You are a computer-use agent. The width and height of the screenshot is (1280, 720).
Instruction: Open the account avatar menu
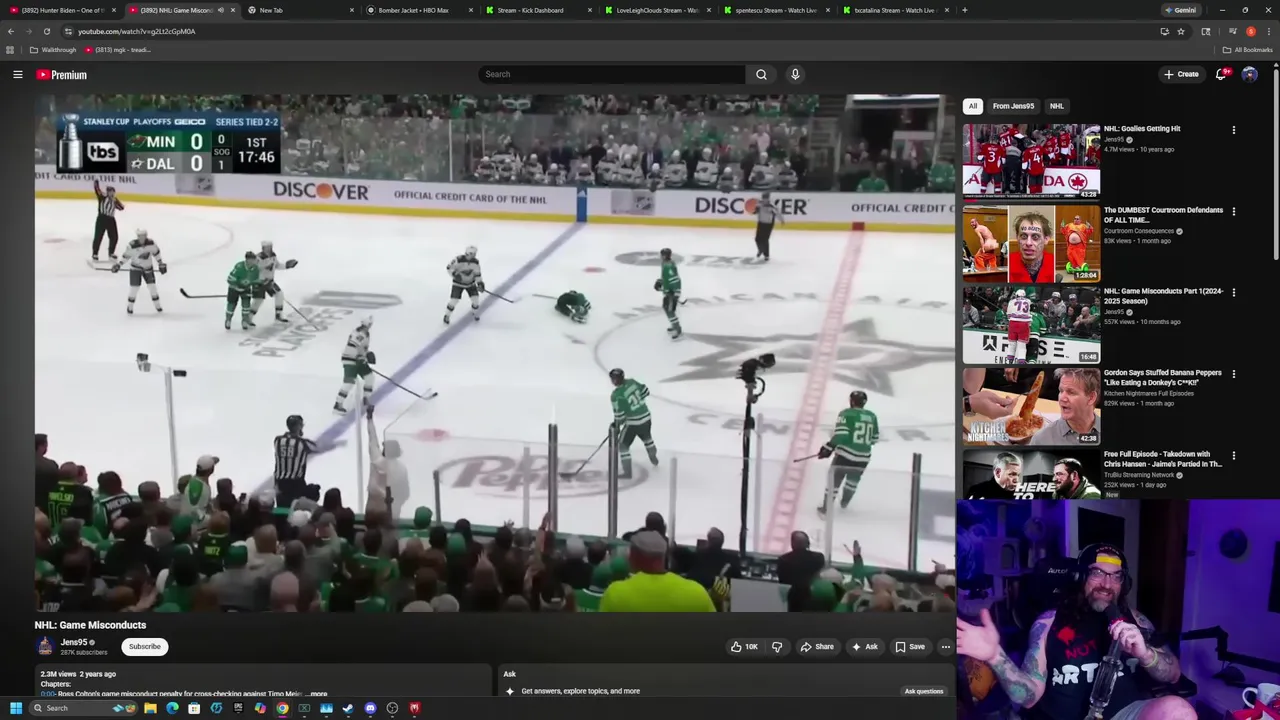(1249, 74)
